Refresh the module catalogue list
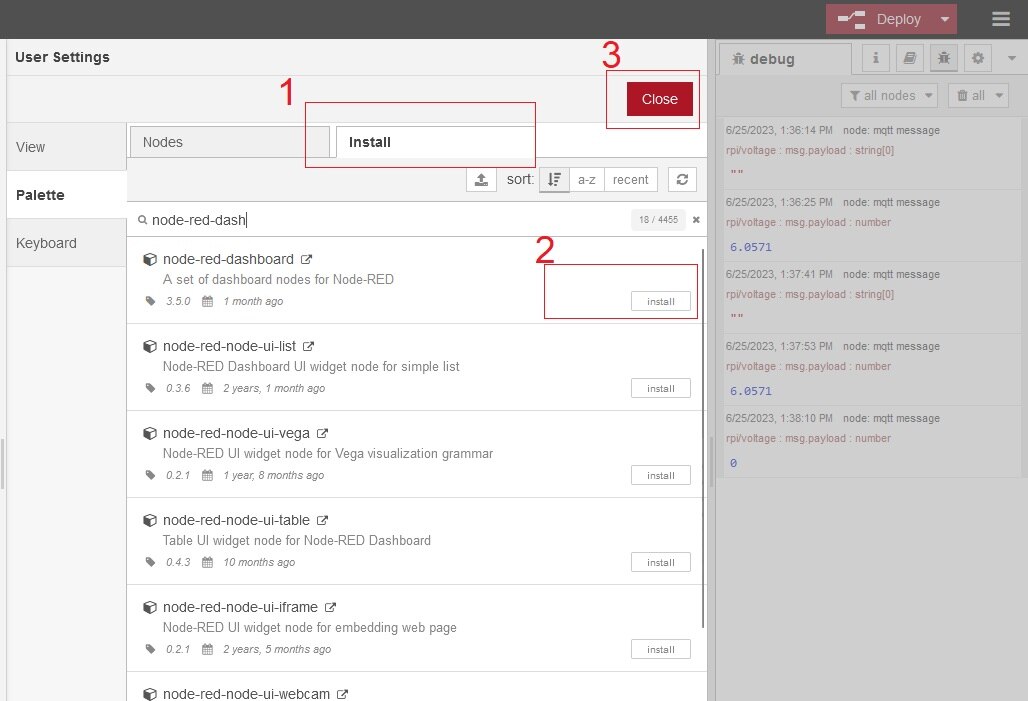 [x=682, y=180]
